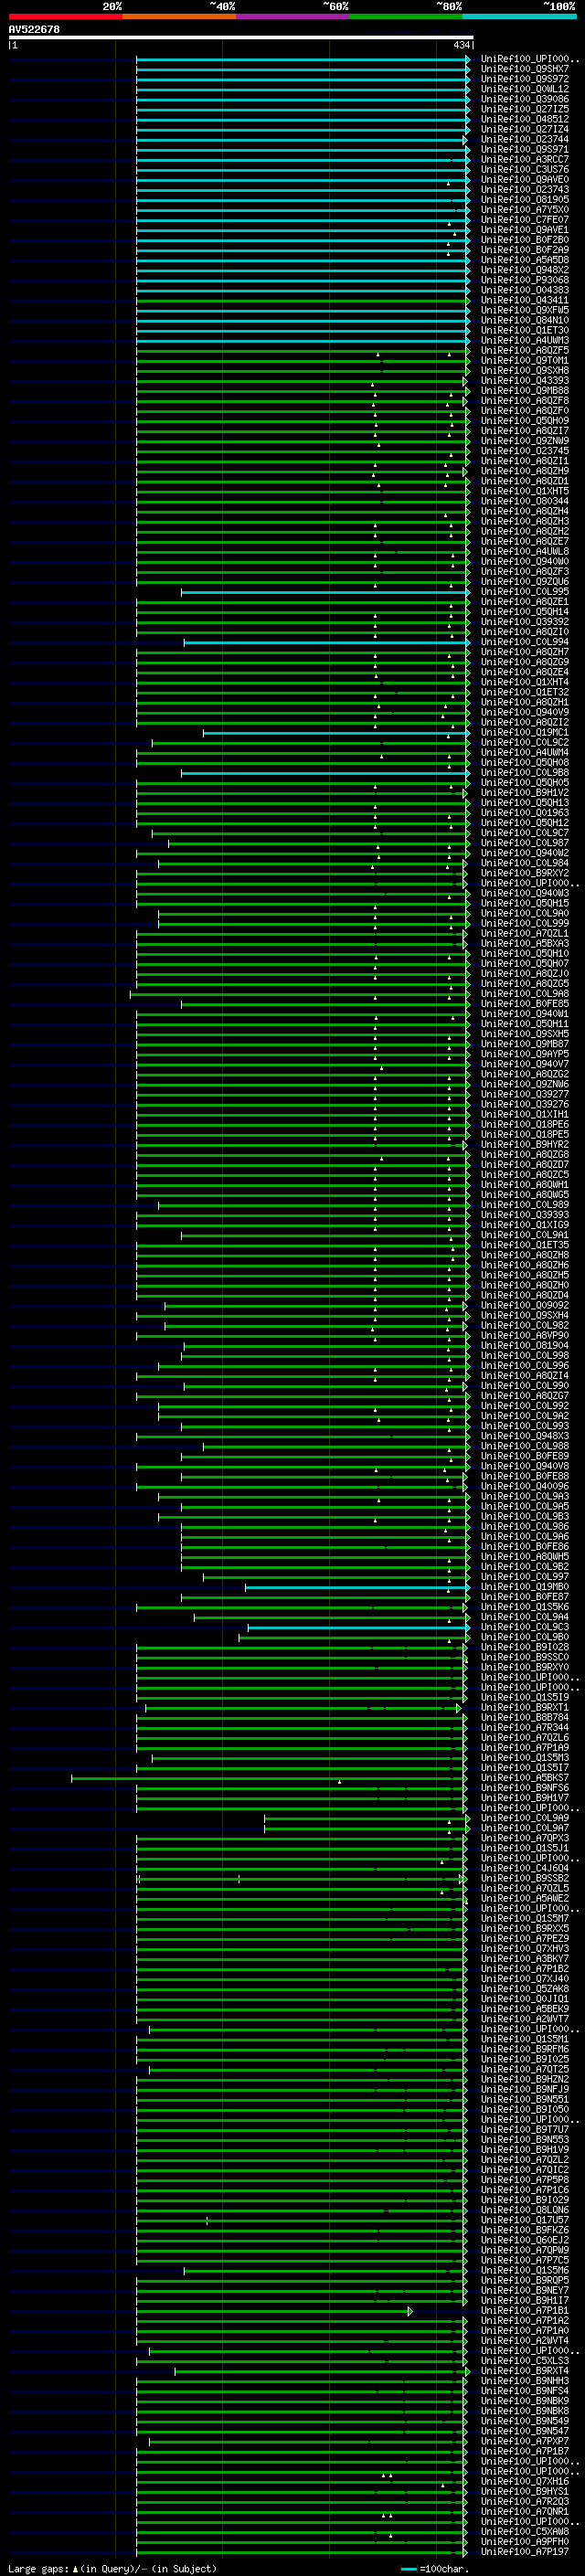Select hit label UniRef100_A5A5D8
Viewport: 585px width, 2576px height.
(525, 260)
